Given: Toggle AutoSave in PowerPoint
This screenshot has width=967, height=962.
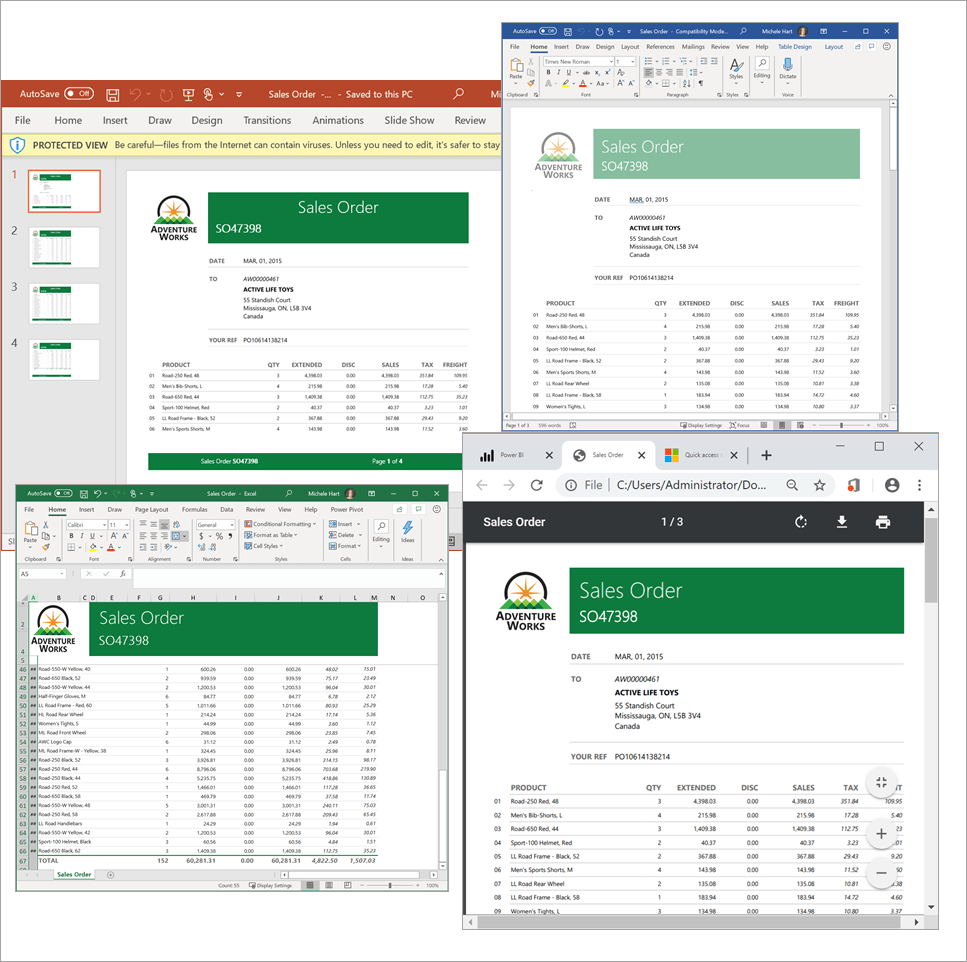Looking at the screenshot, I should (79, 94).
